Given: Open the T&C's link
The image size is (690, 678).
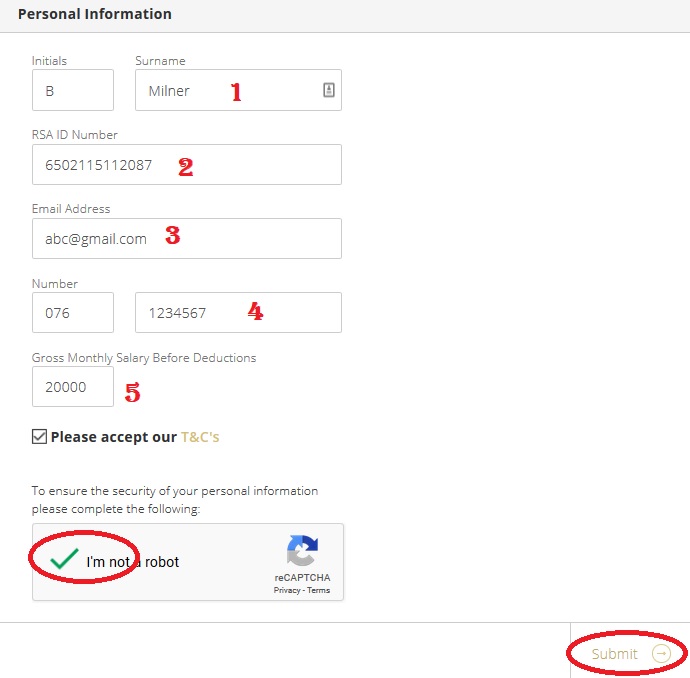Looking at the screenshot, I should tap(200, 437).
